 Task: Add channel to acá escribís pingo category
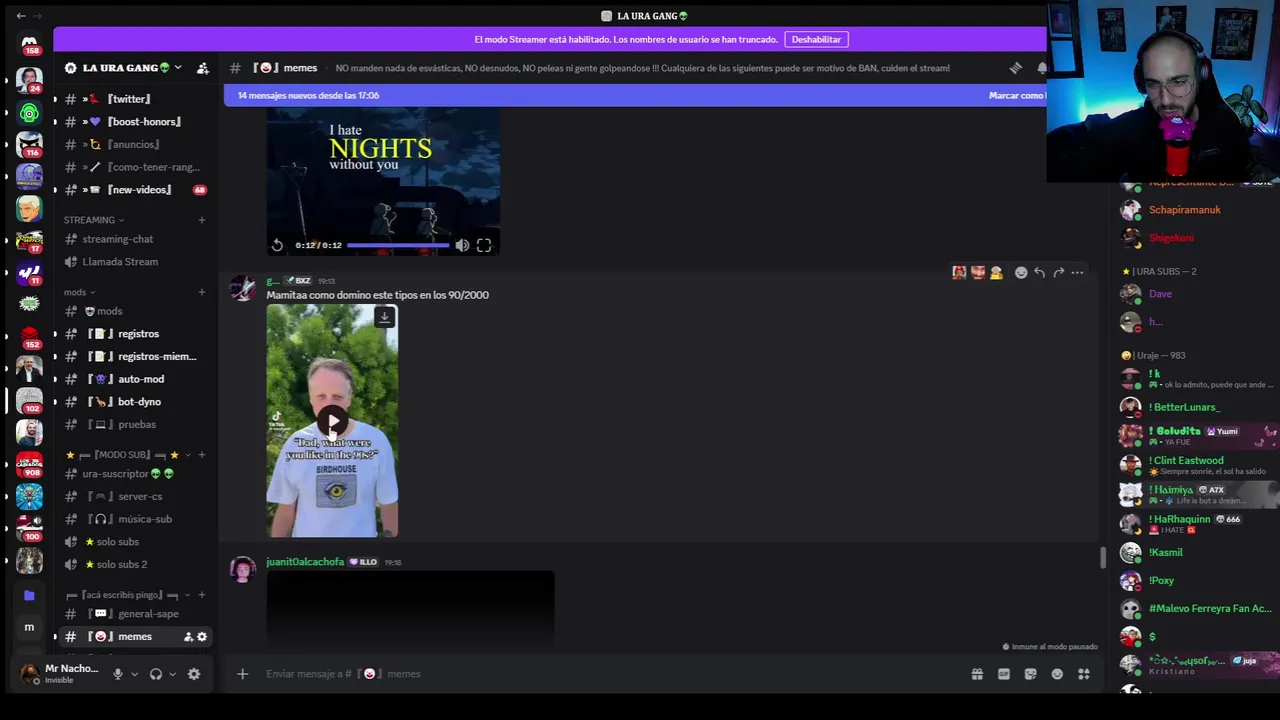click(x=202, y=595)
